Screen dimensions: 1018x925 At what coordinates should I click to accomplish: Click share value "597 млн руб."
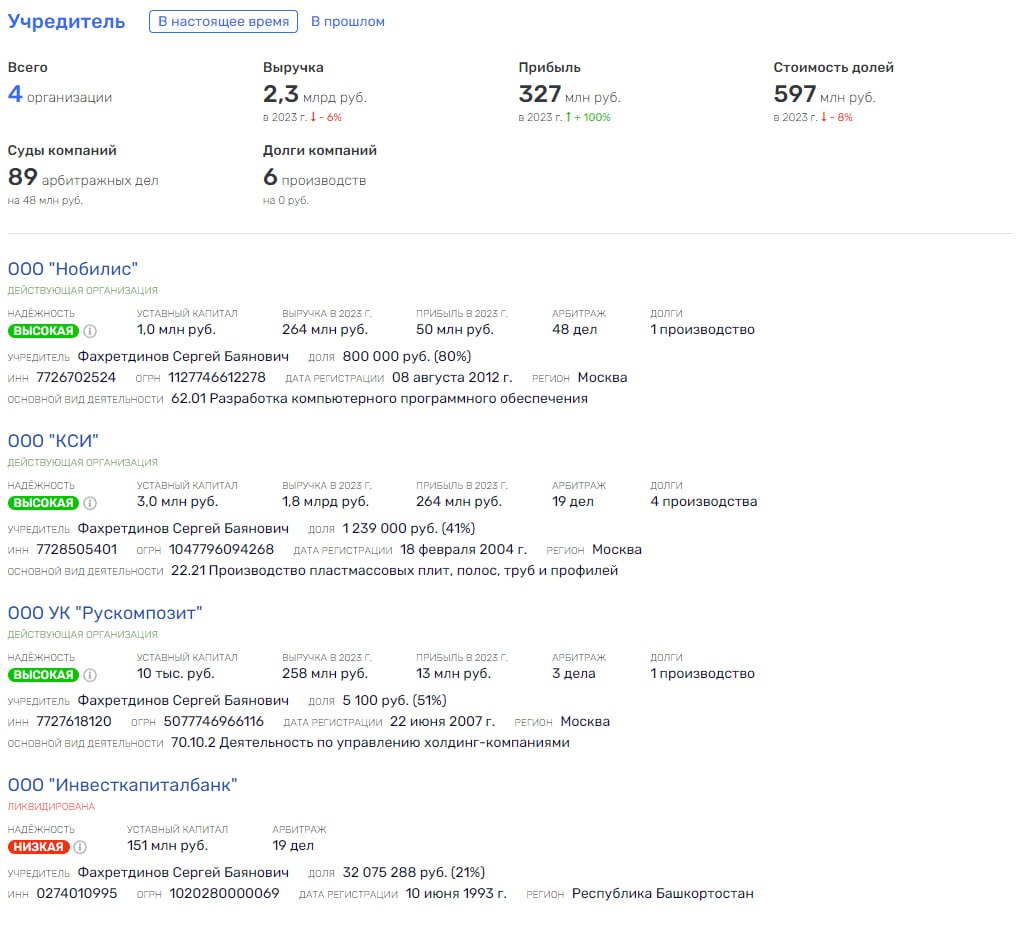825,95
